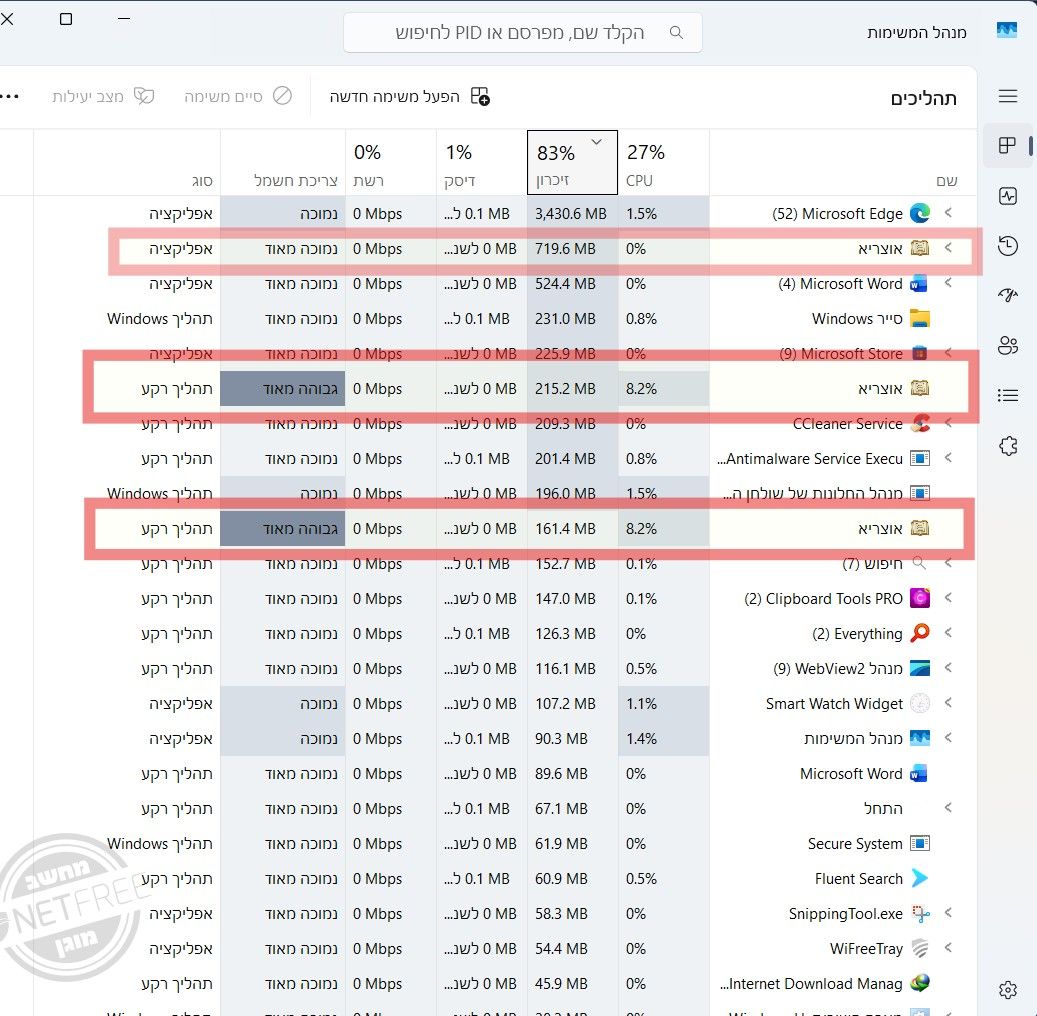Expand the Smart Watch Widget group
This screenshot has height=1016, width=1037.
tap(948, 703)
